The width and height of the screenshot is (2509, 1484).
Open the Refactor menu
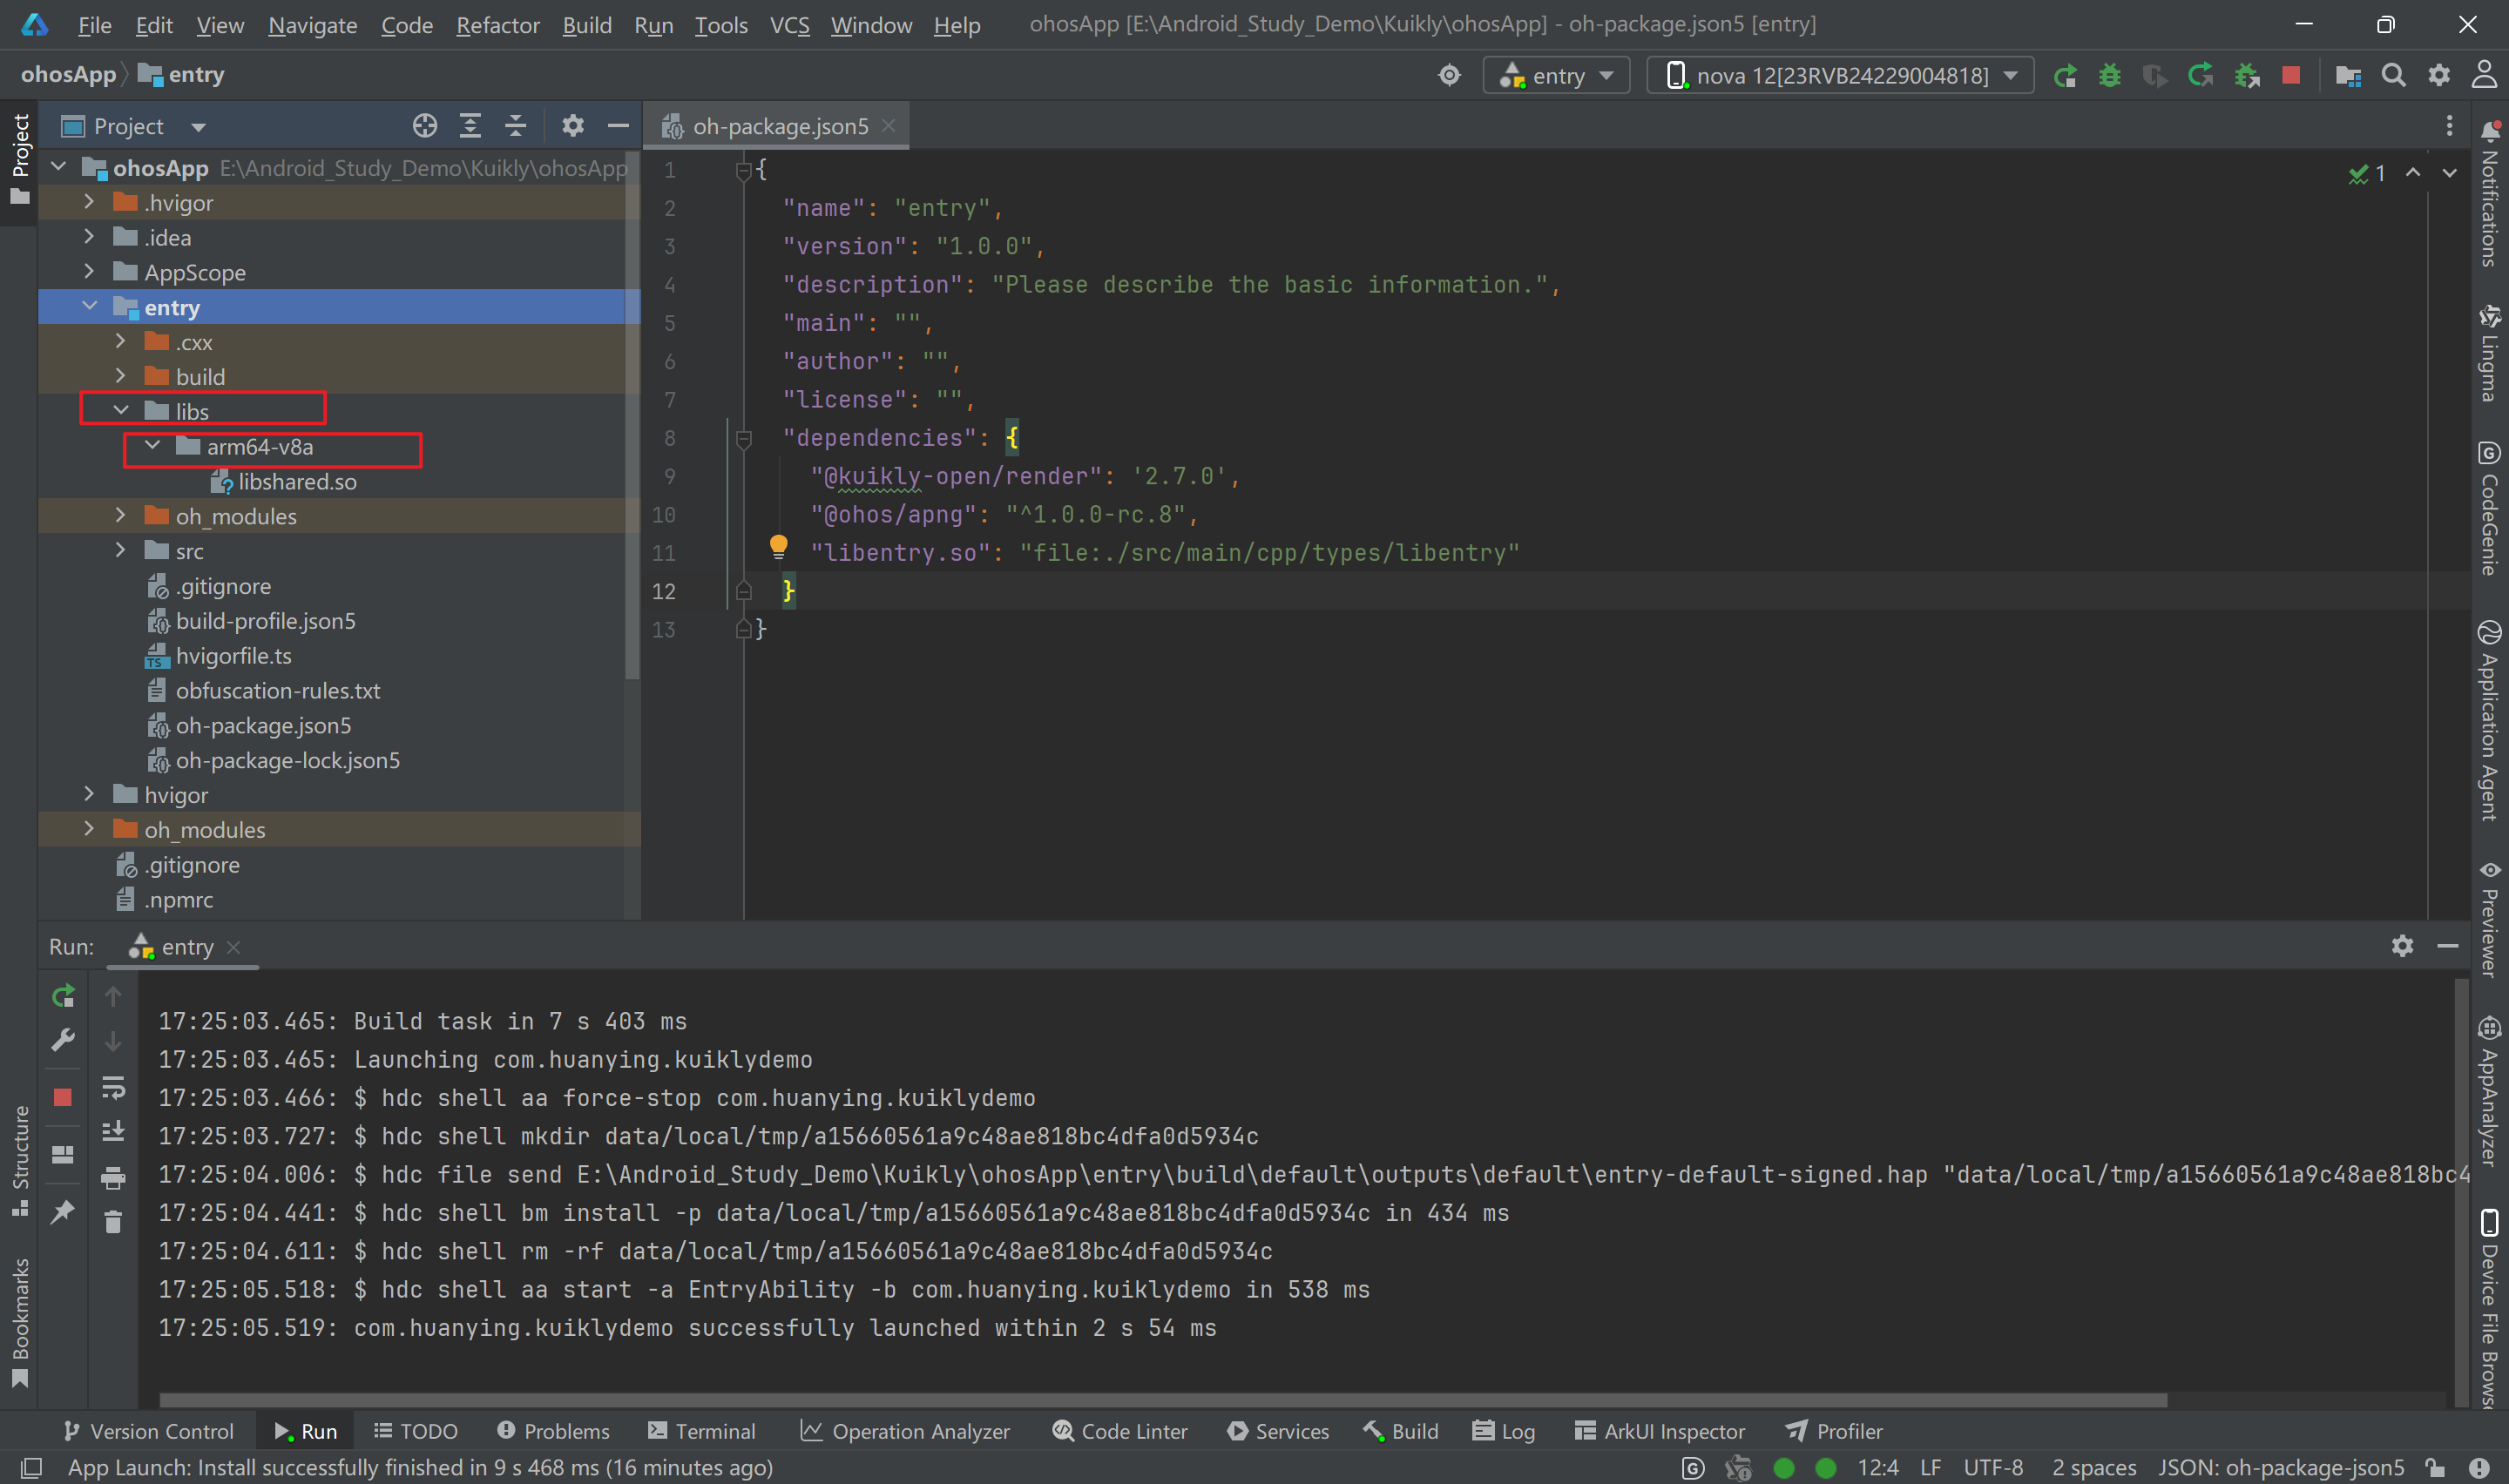(497, 25)
